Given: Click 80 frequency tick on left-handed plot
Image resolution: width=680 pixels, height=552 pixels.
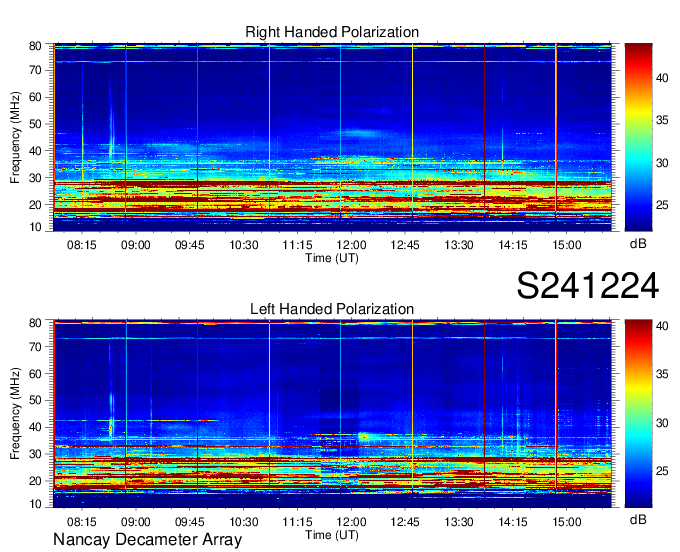Looking at the screenshot, I should (35, 323).
